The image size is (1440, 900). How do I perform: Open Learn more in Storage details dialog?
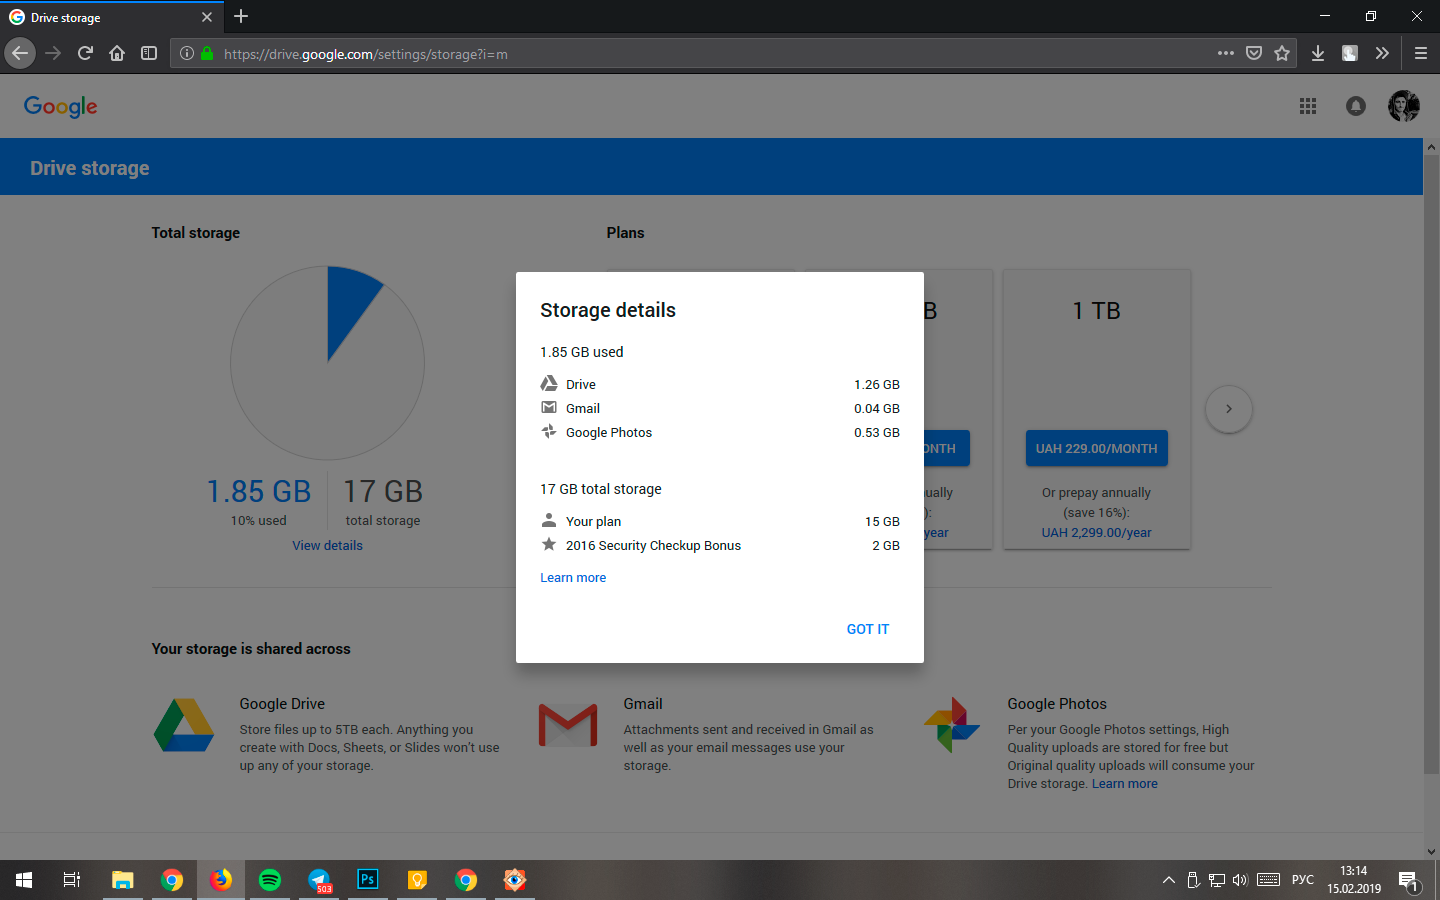573,577
